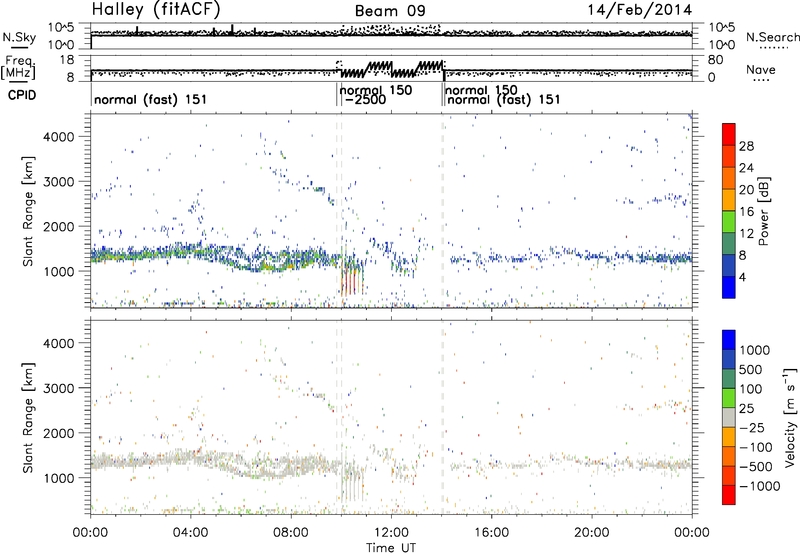Click the 'Power [dB]' colorbar title
Image resolution: width=800 pixels, height=554 pixels.
[763, 211]
